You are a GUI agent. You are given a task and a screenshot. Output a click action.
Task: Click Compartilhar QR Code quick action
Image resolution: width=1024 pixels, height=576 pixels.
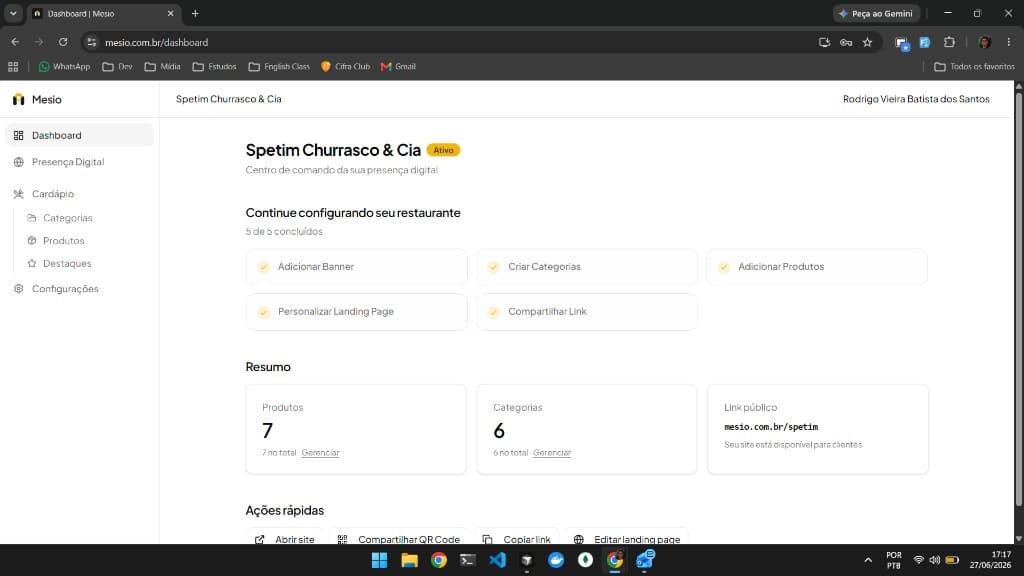coord(398,539)
